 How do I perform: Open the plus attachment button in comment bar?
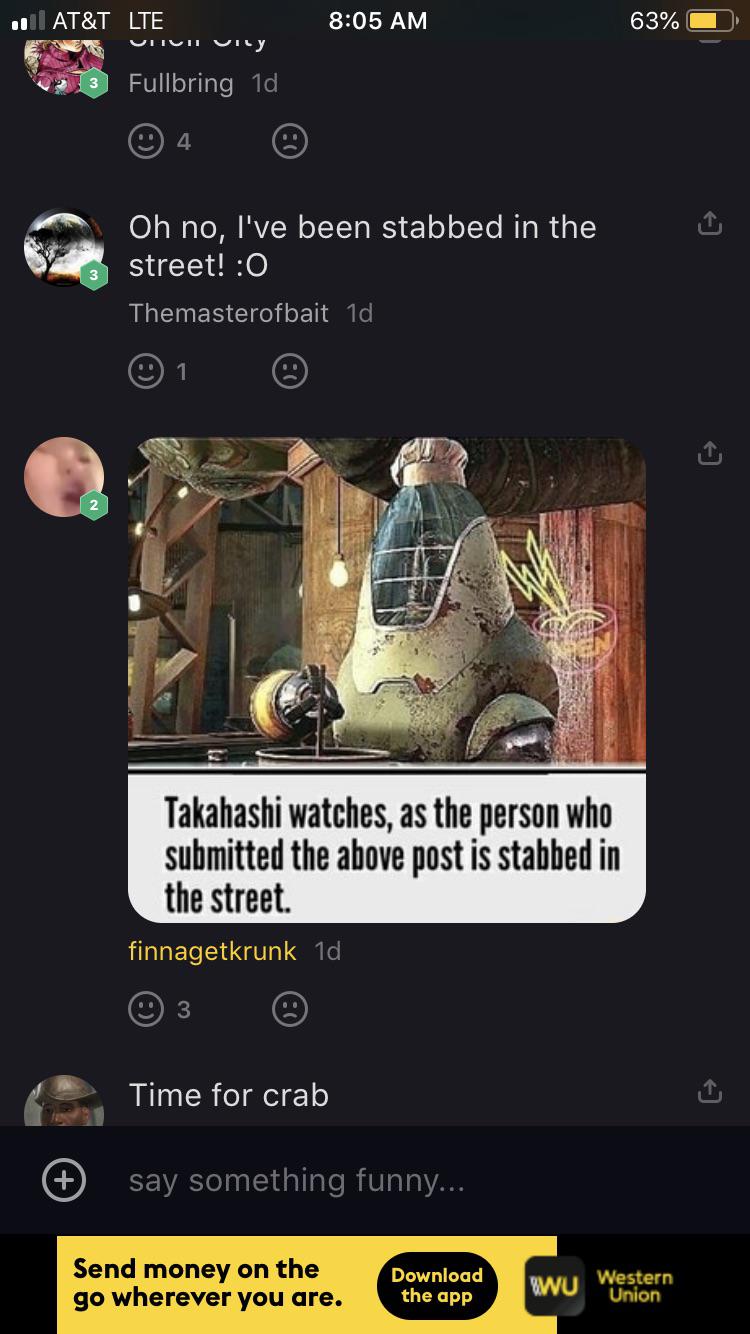(x=64, y=1181)
